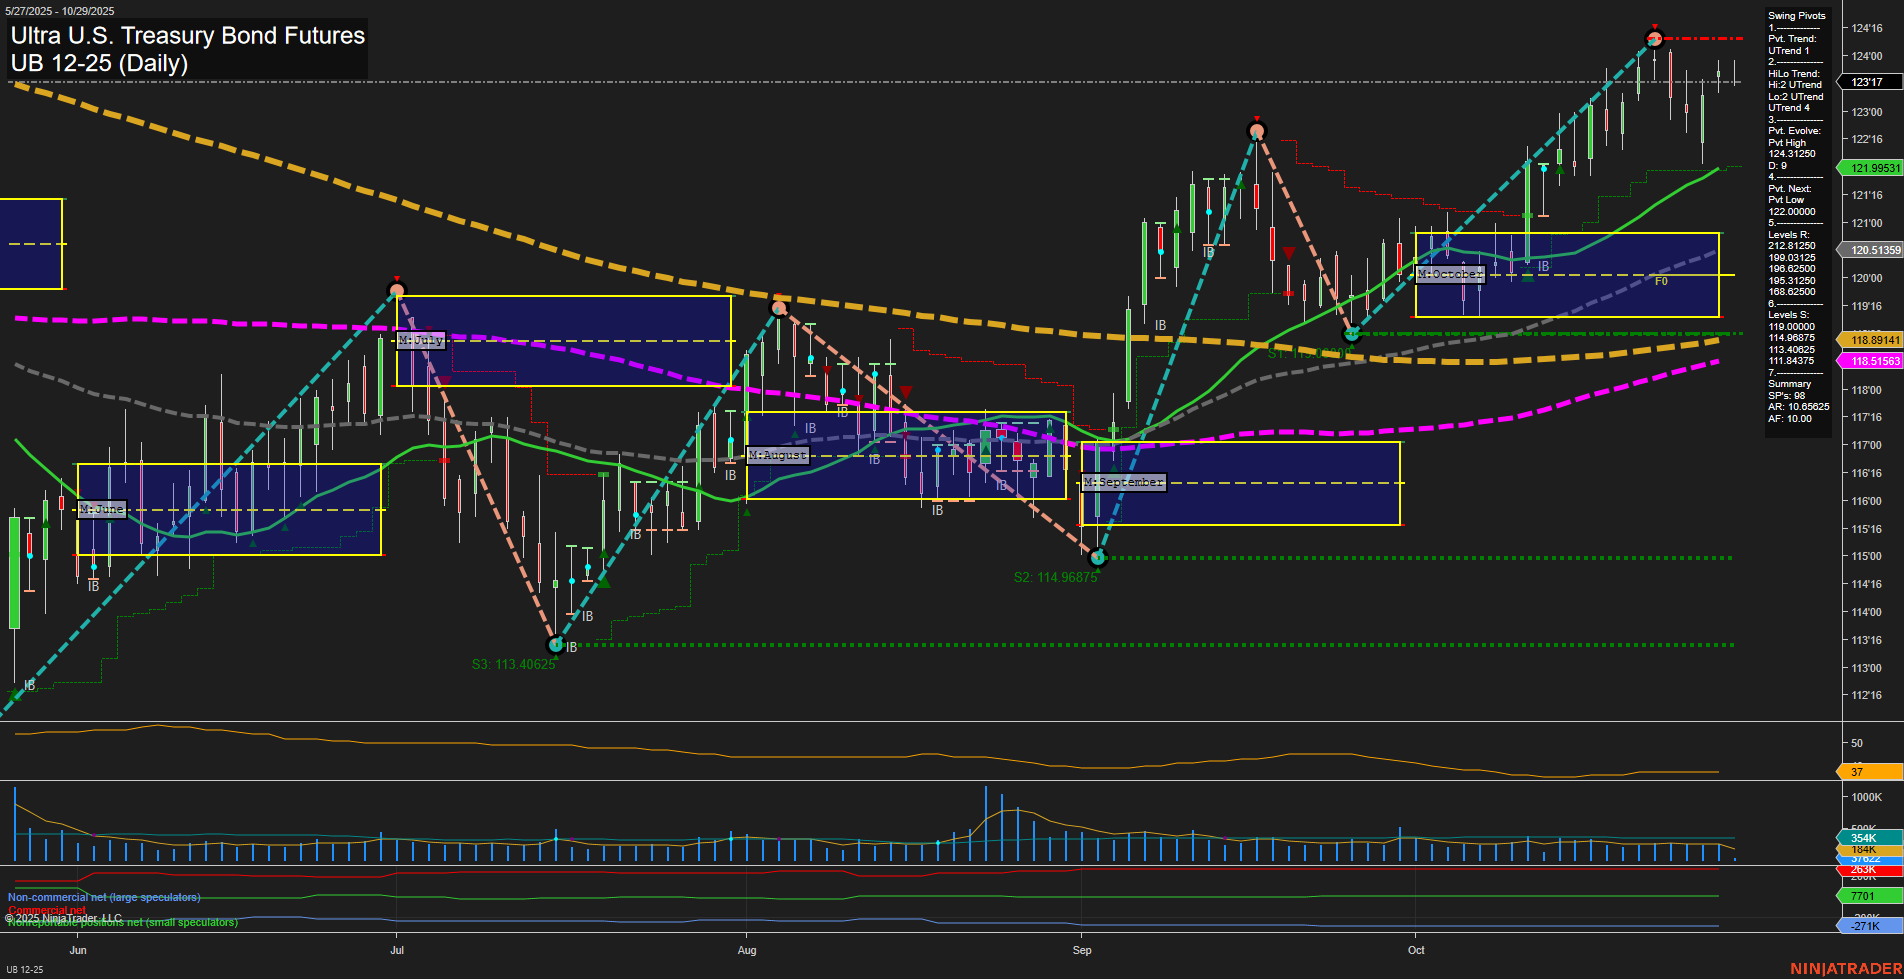Image resolution: width=1904 pixels, height=979 pixels.
Task: Click the orange 118.89141 price marker
Action: [1869, 340]
